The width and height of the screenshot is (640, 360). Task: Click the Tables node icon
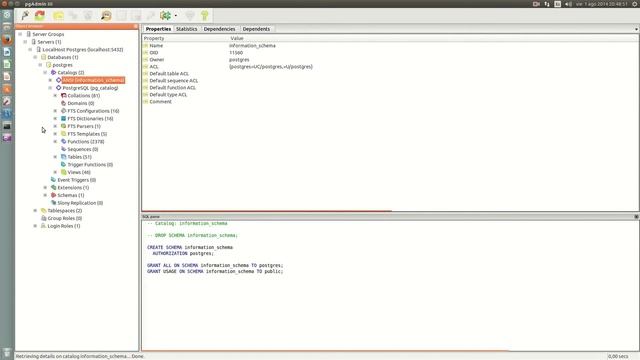[x=64, y=157]
